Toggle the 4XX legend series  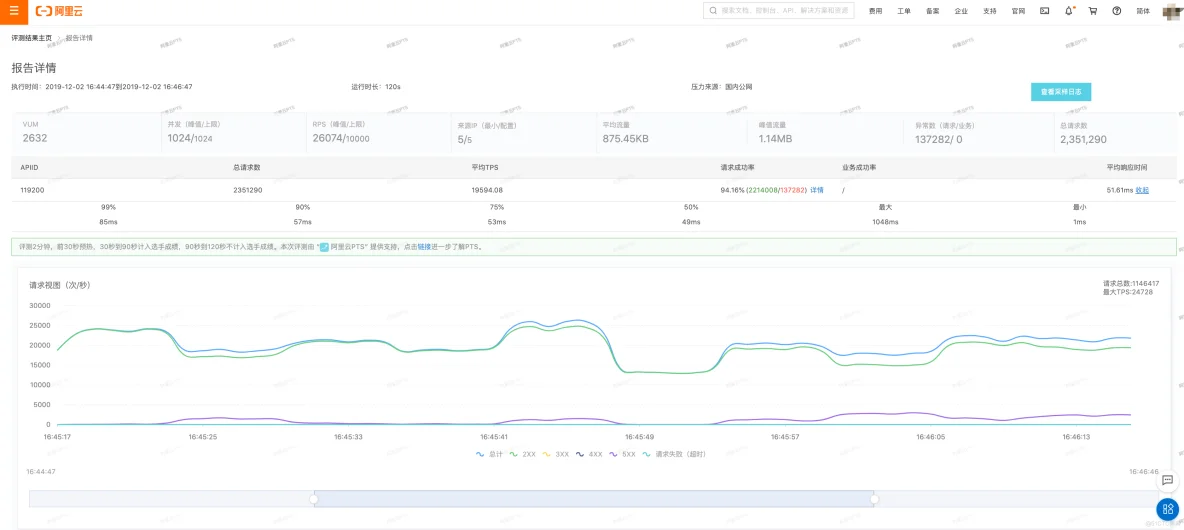point(588,455)
